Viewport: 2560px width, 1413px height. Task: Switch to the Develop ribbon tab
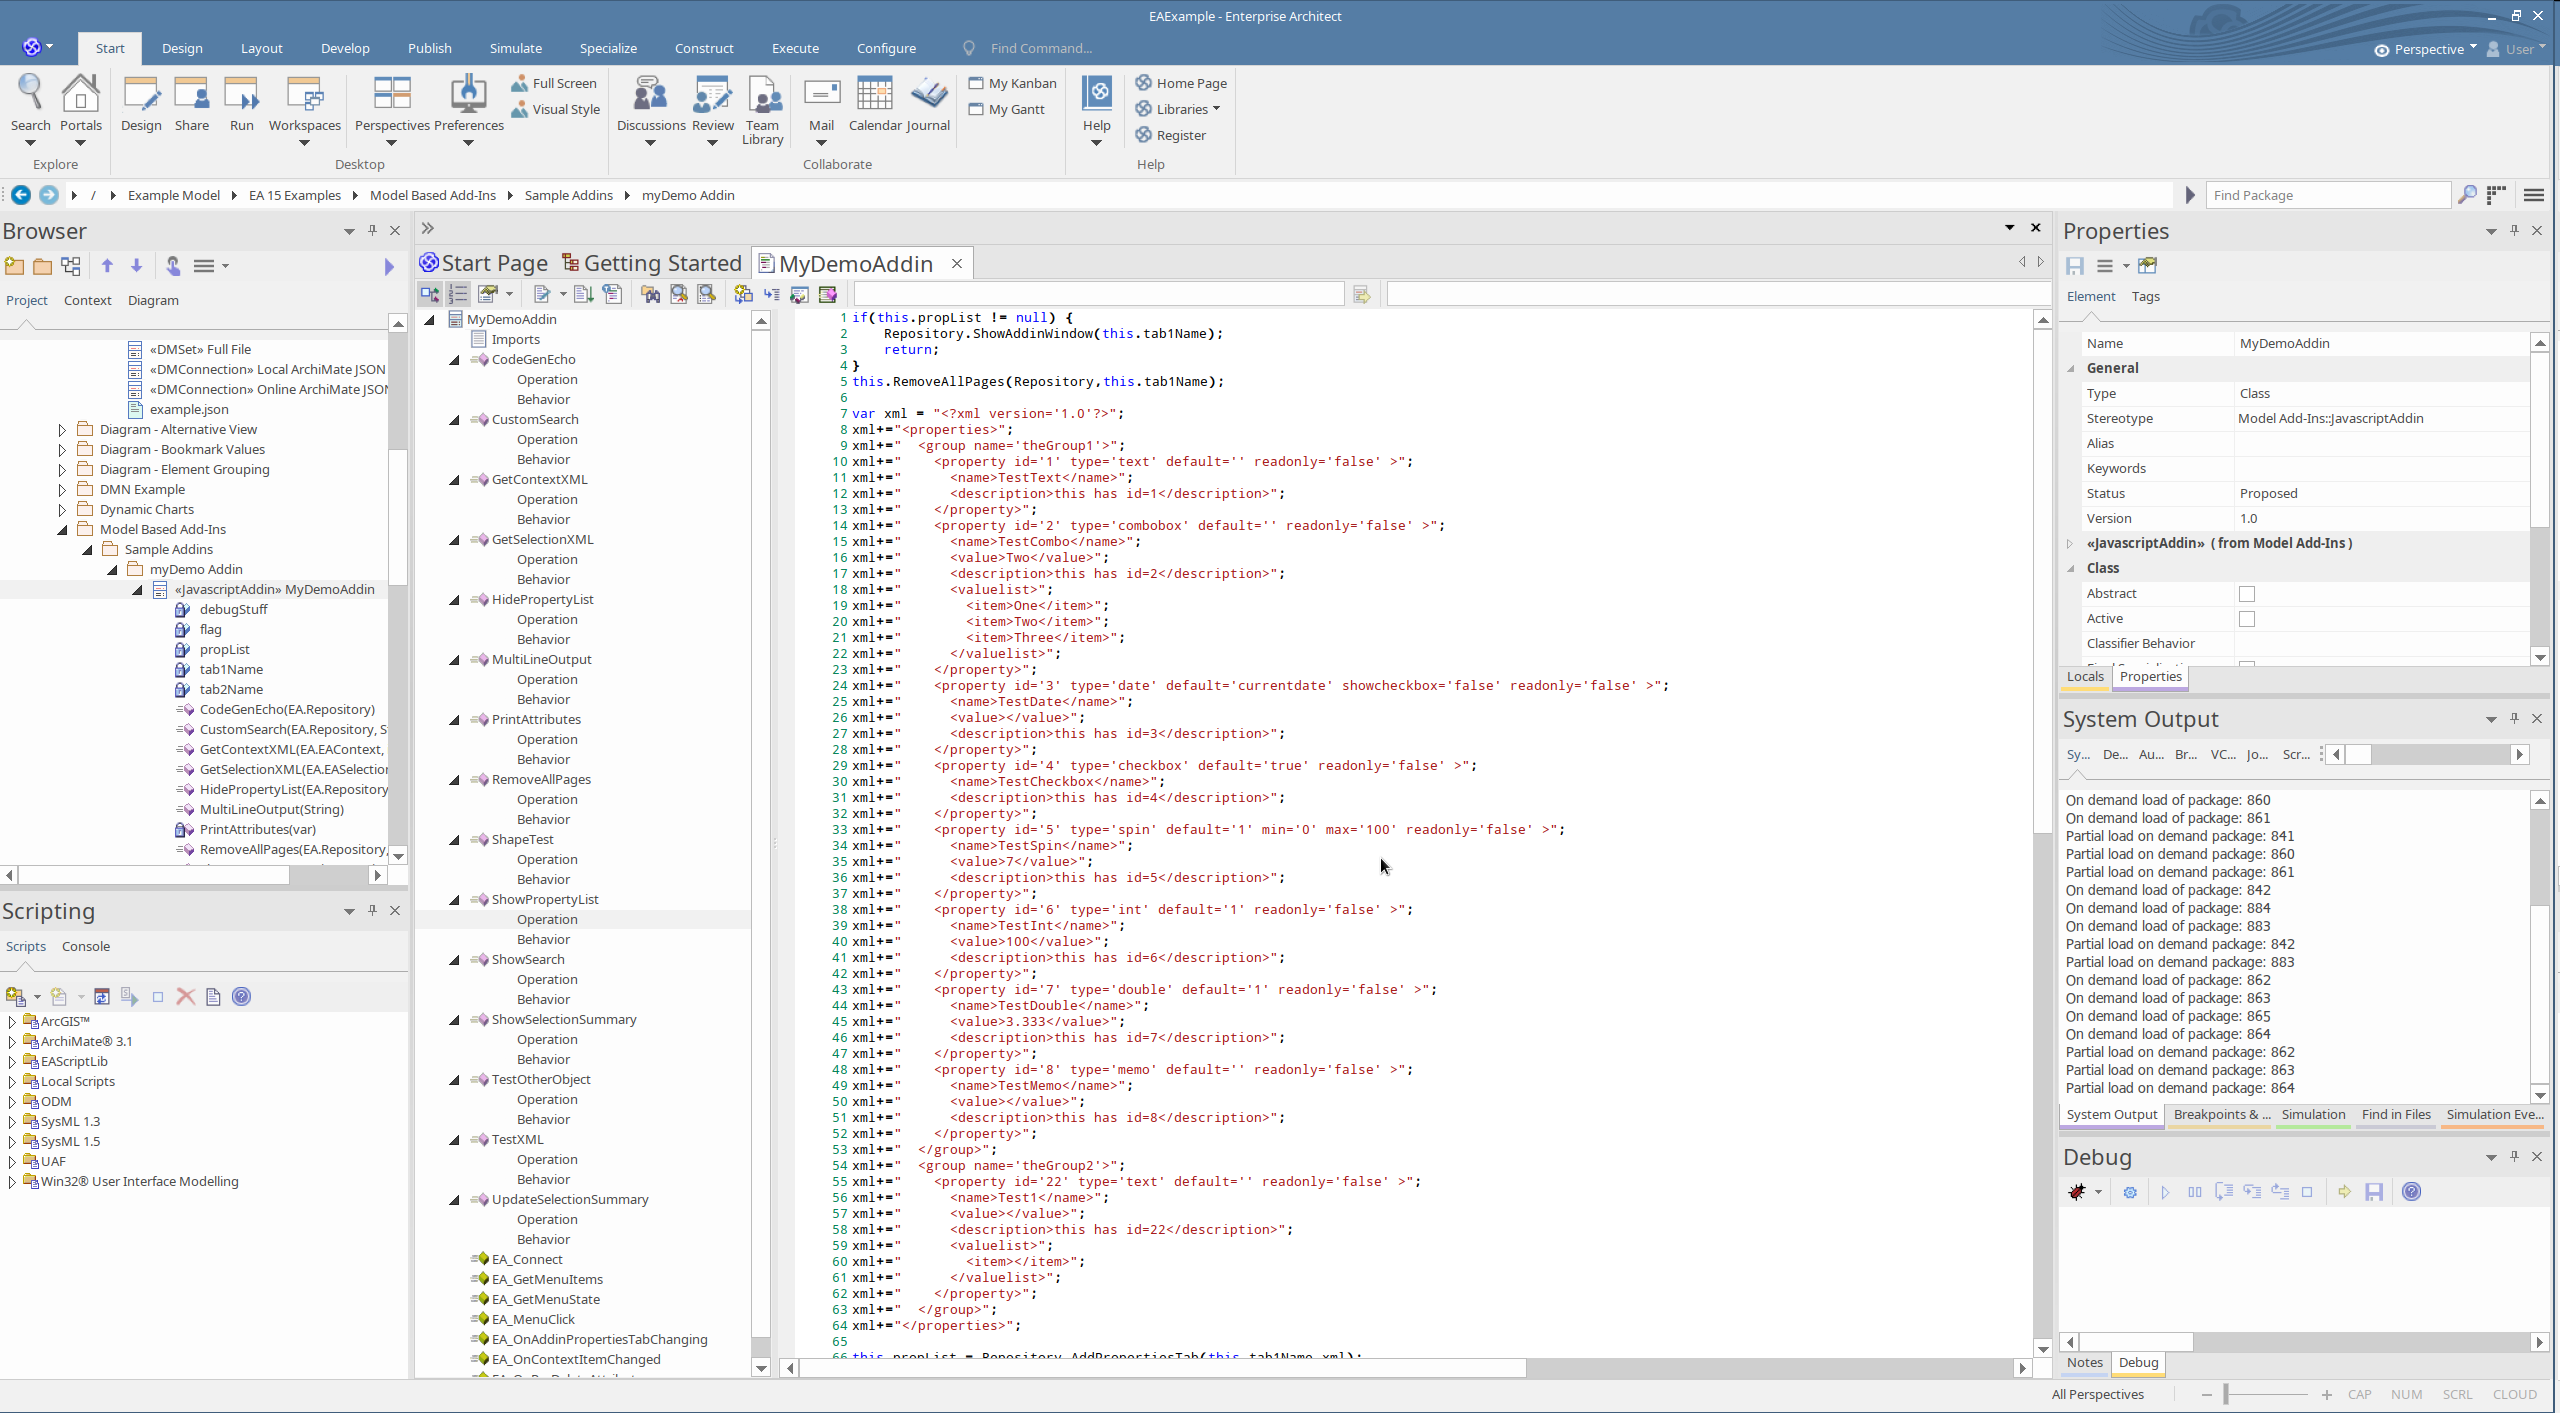click(345, 48)
